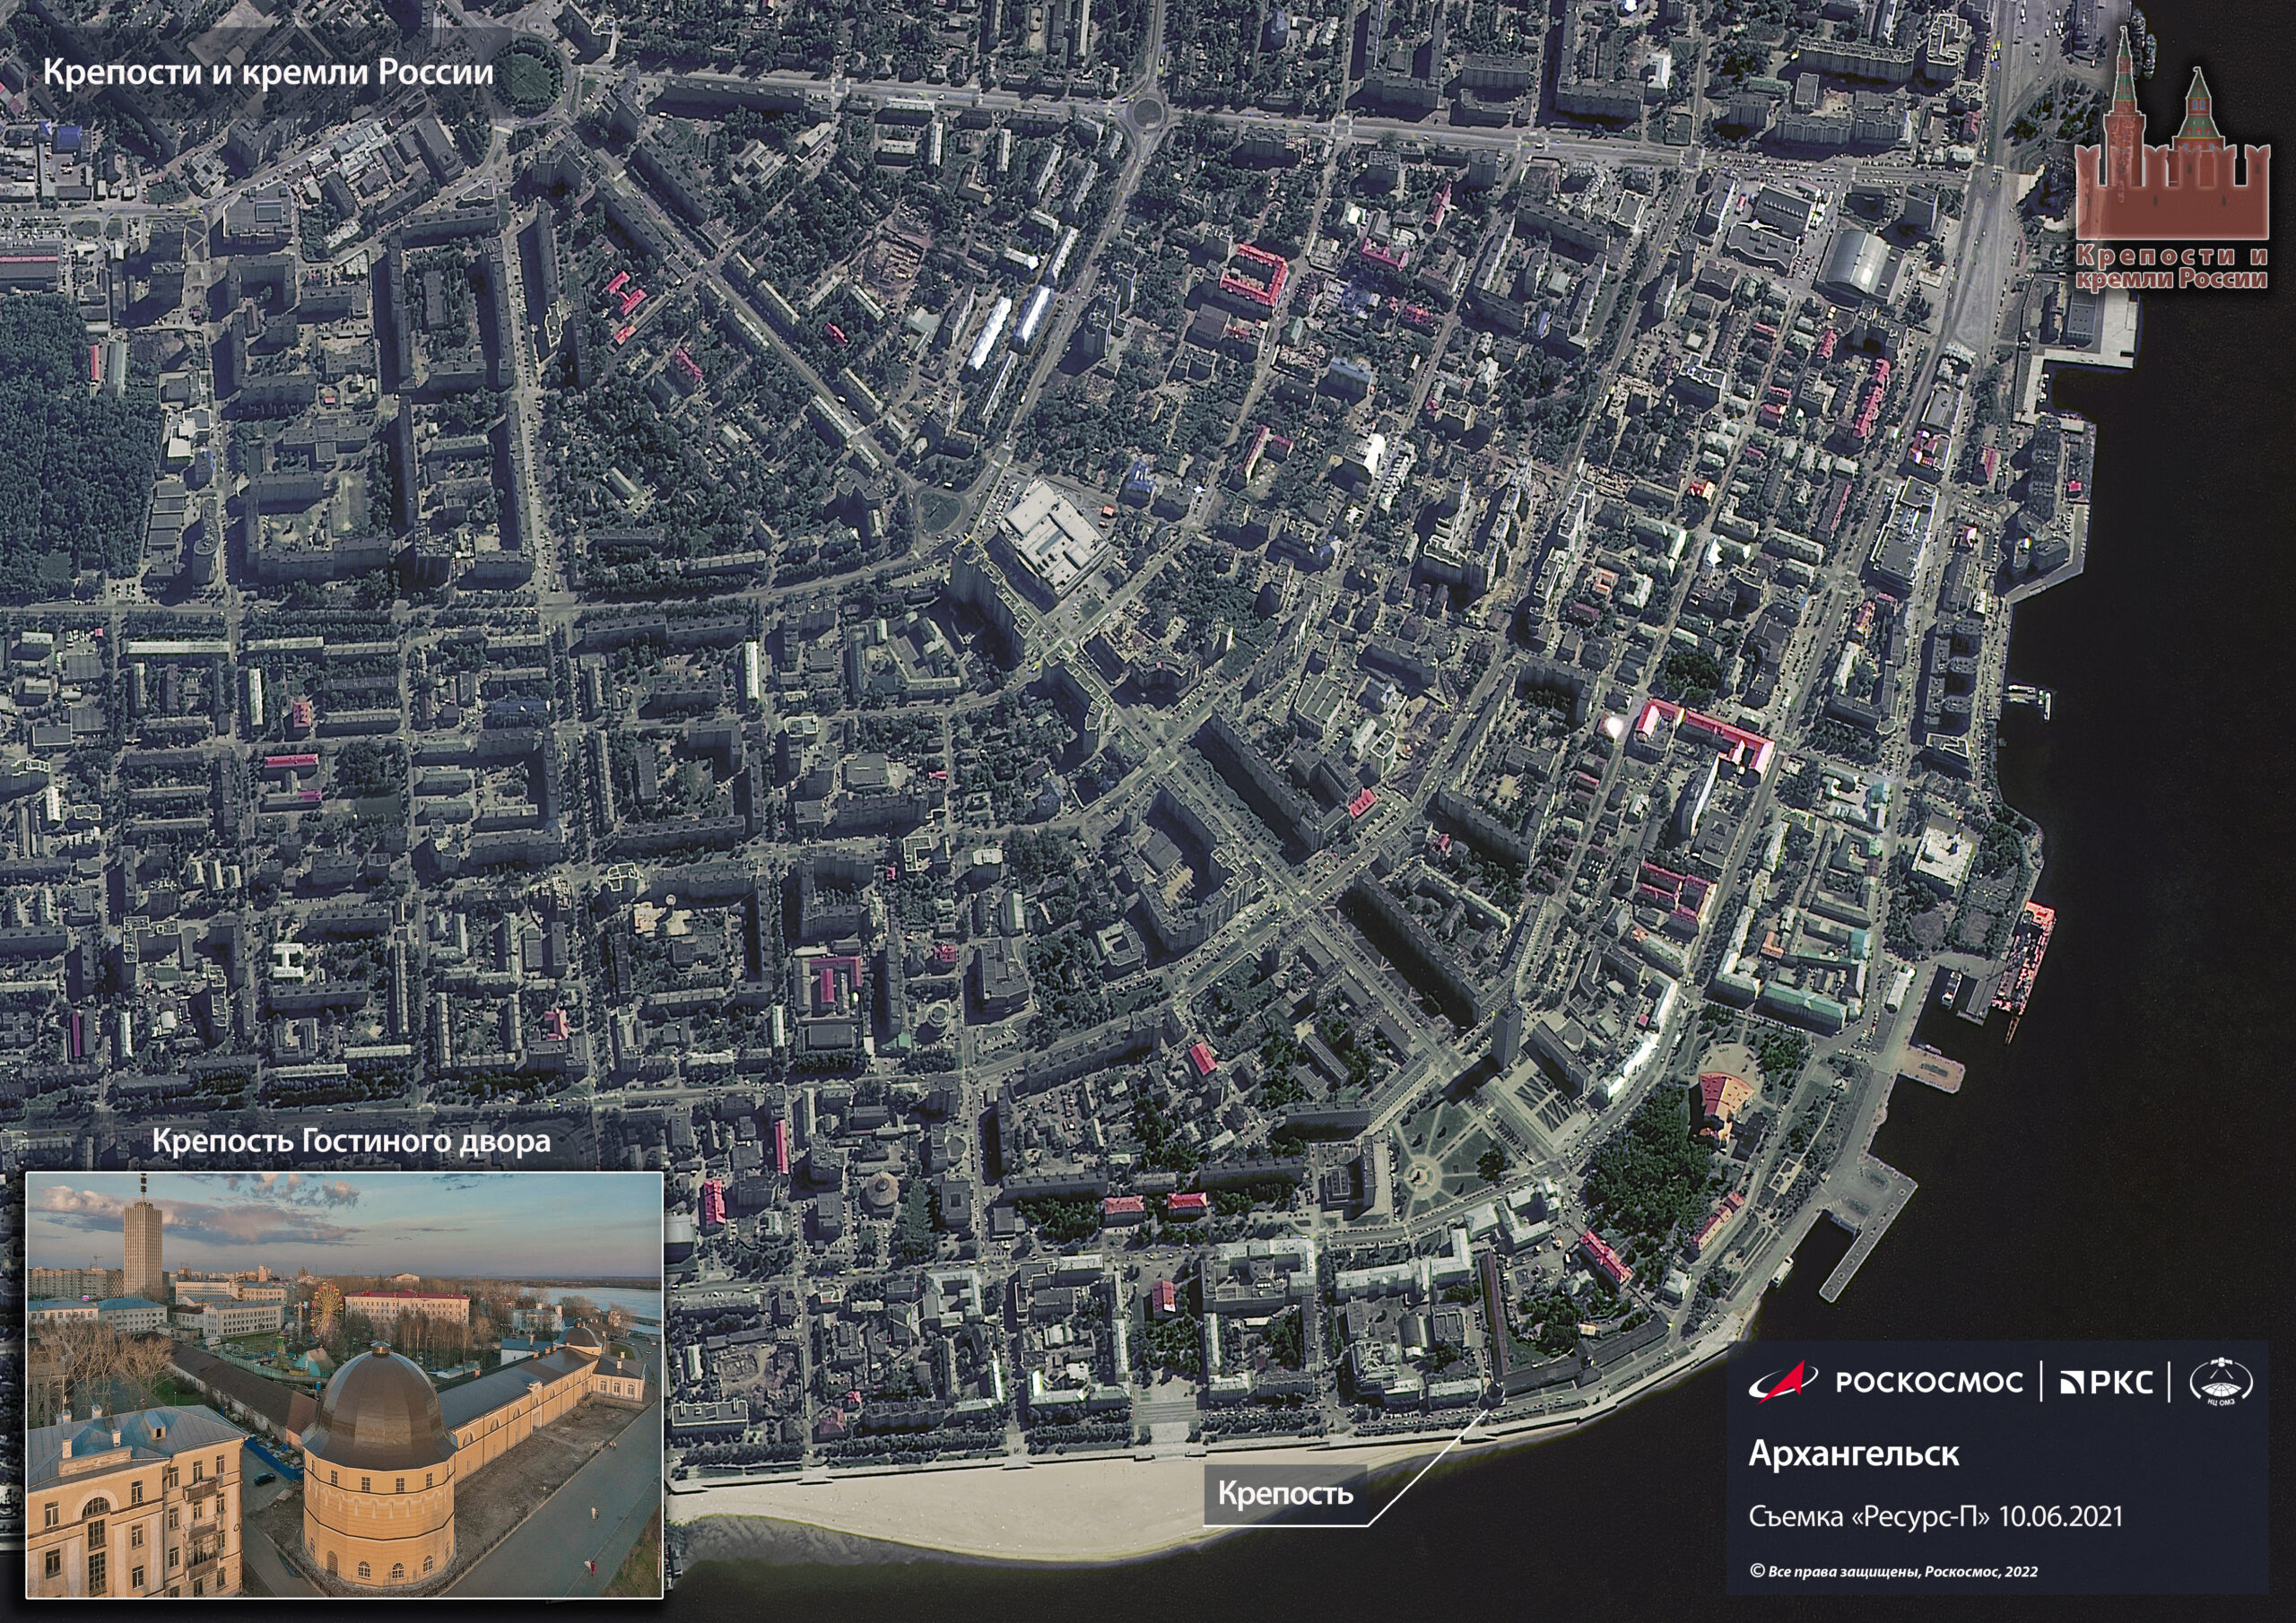This screenshot has height=1623, width=2296.
Task: Select the 'Крепость' callout label
Action: (1285, 1494)
